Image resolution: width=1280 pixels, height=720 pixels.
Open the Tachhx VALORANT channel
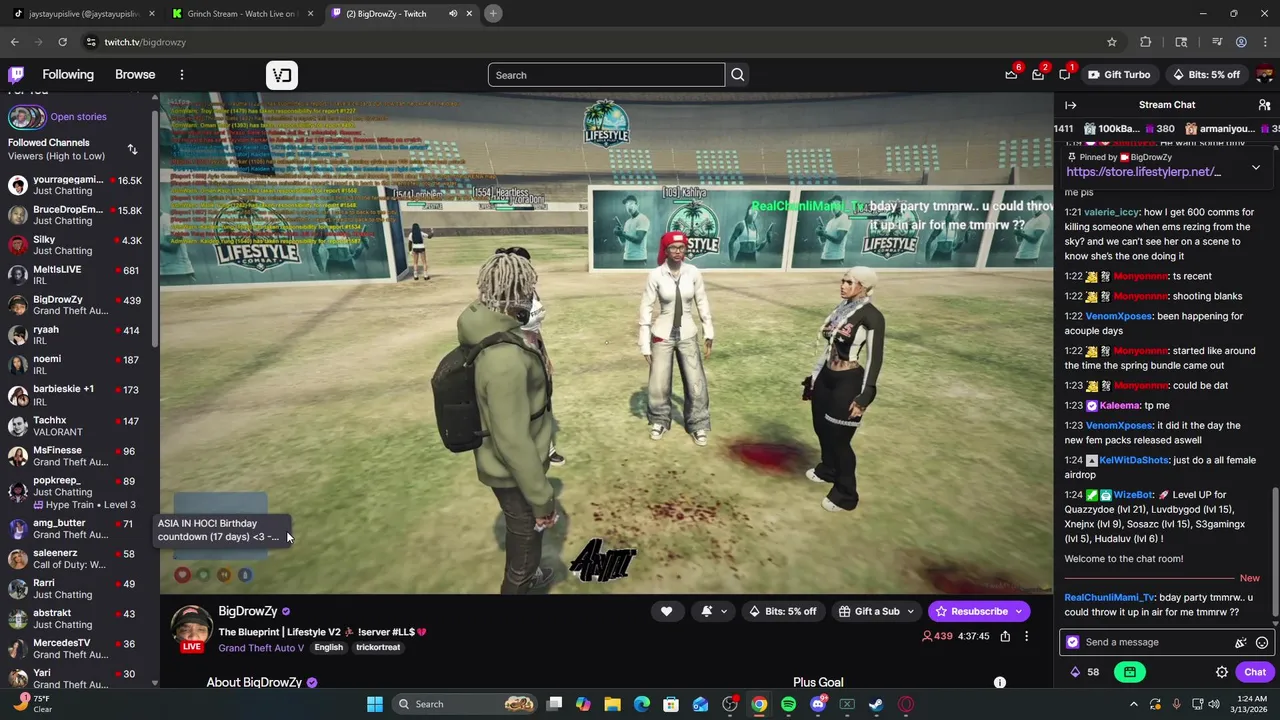(75, 426)
